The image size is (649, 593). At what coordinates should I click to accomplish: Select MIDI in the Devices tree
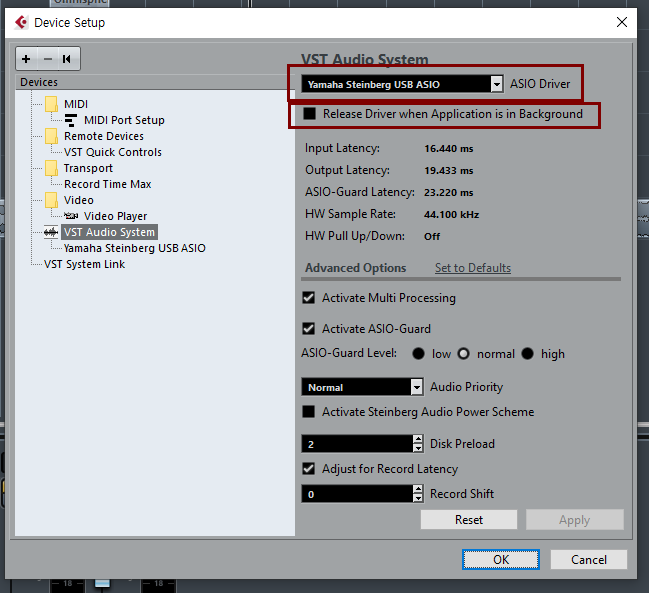(76, 104)
